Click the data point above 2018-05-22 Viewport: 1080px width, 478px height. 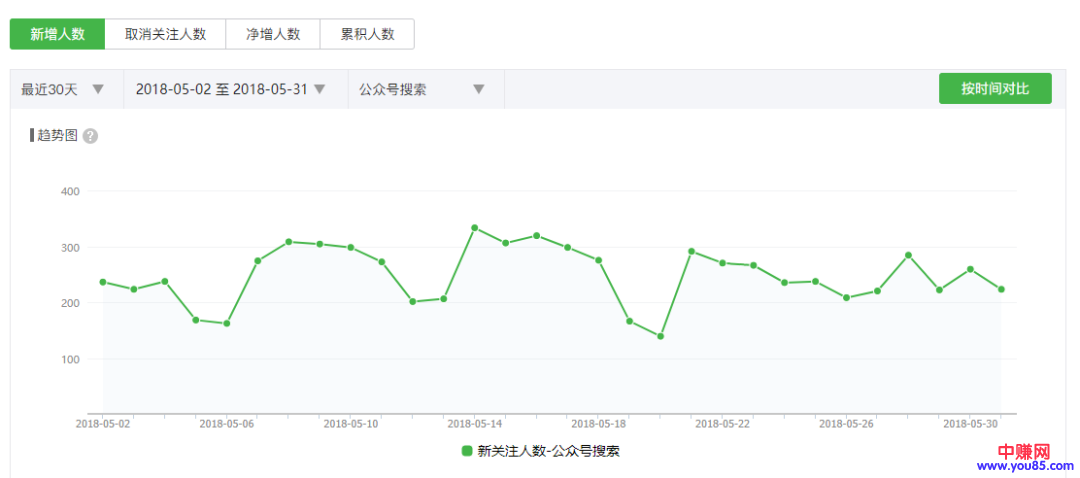pyautogui.click(x=722, y=263)
